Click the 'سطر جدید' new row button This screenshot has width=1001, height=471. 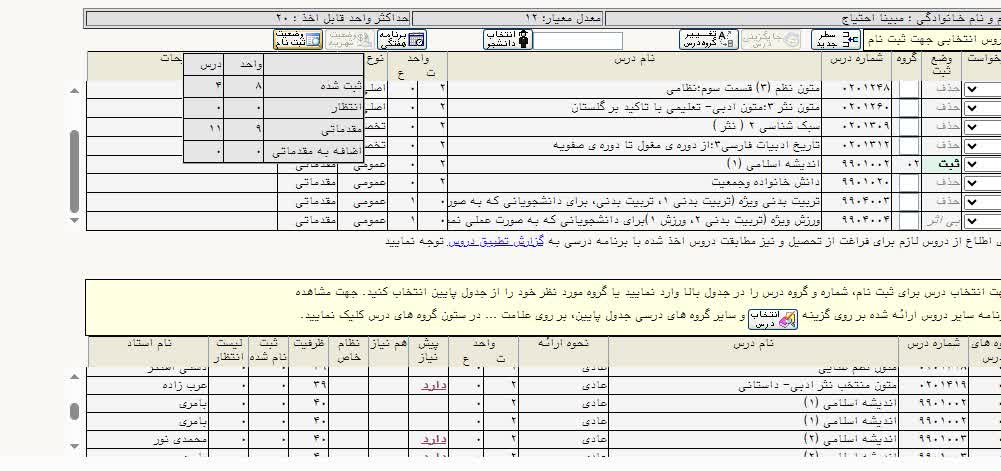[835, 40]
